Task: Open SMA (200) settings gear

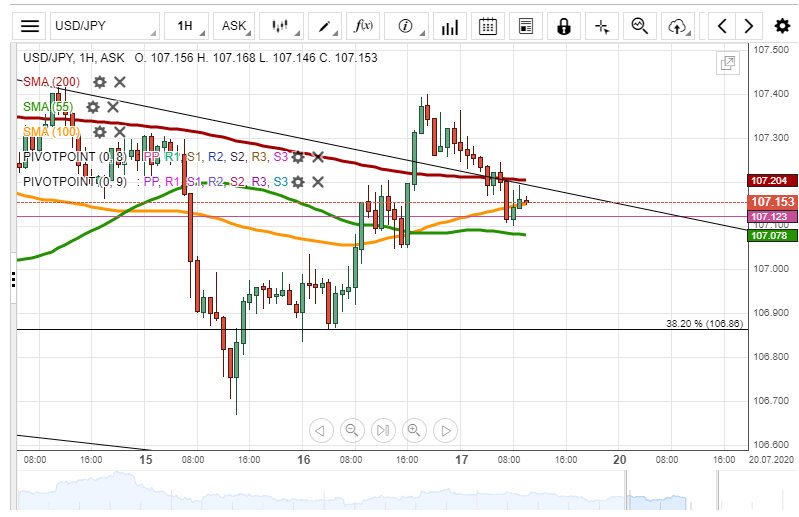Action: pos(100,82)
